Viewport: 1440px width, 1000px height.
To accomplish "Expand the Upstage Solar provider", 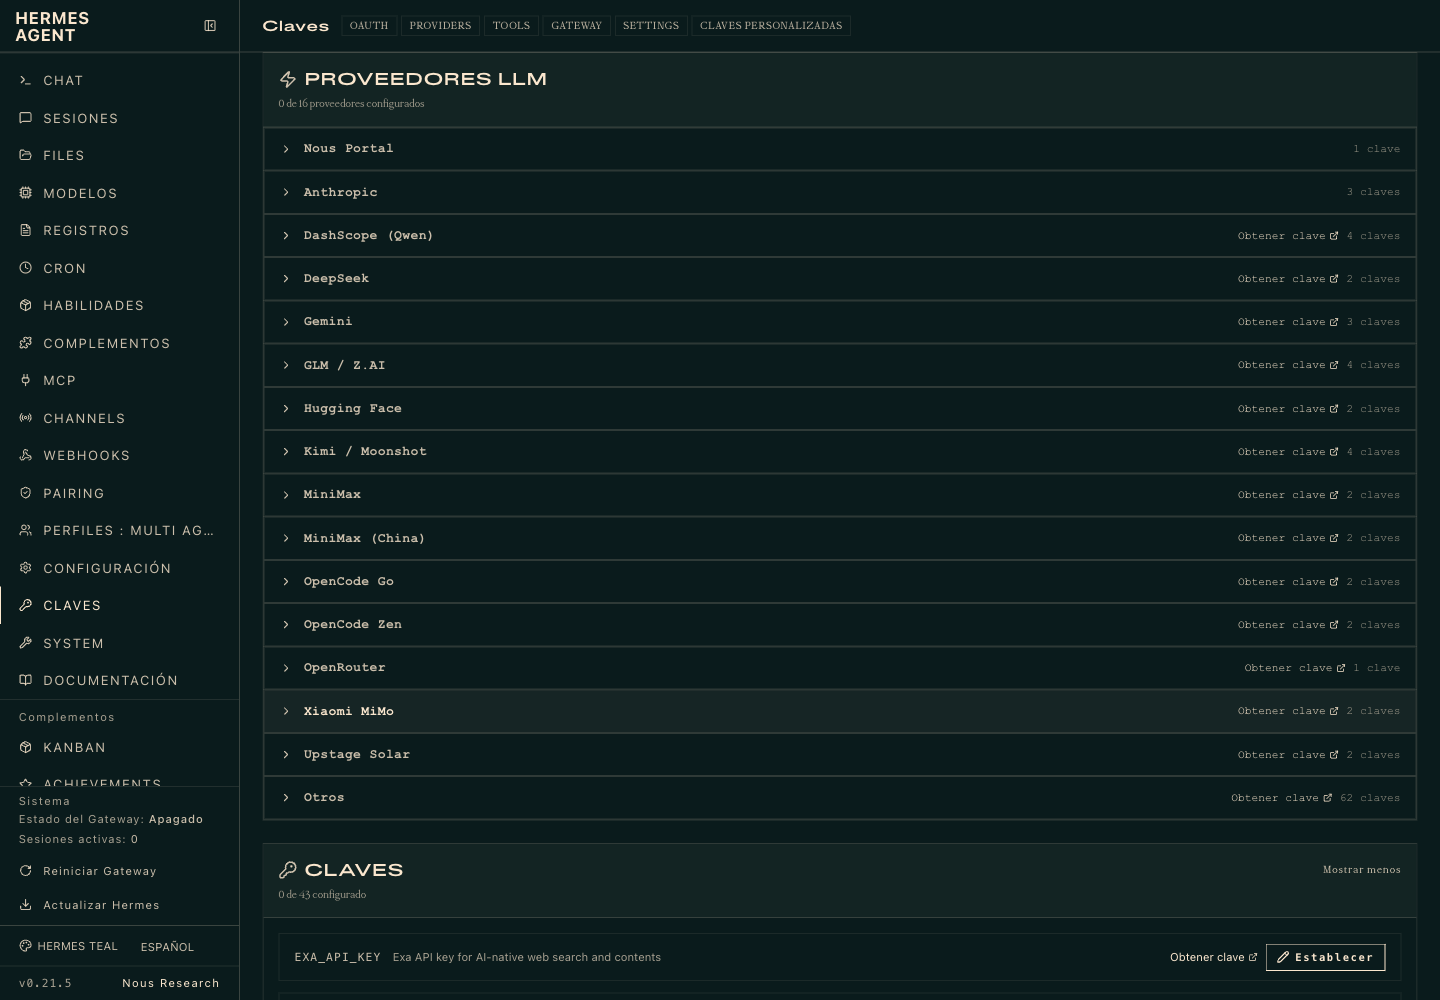I will (x=840, y=755).
